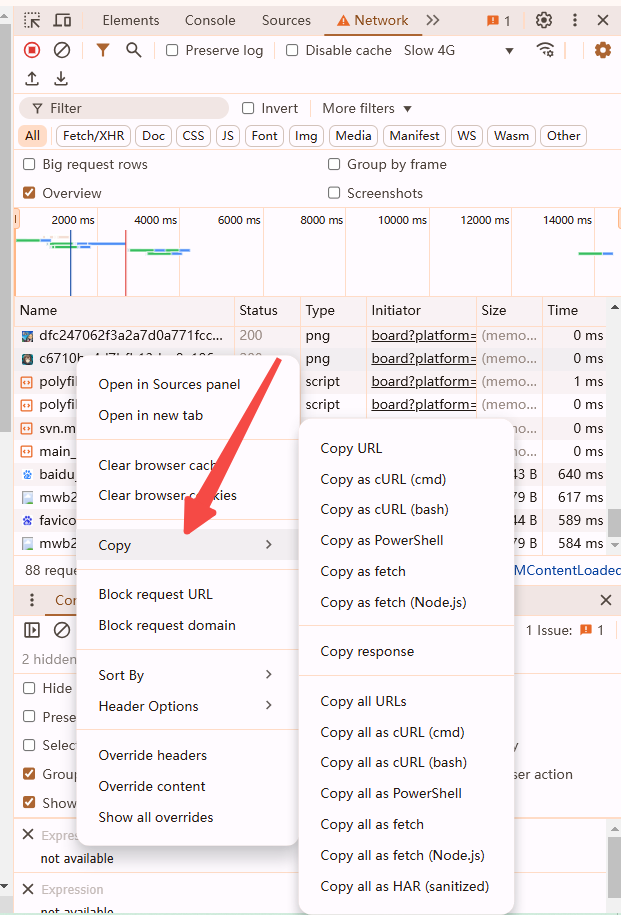Open Slow 4G throttling dropdown
This screenshot has width=621, height=915.
tap(459, 50)
